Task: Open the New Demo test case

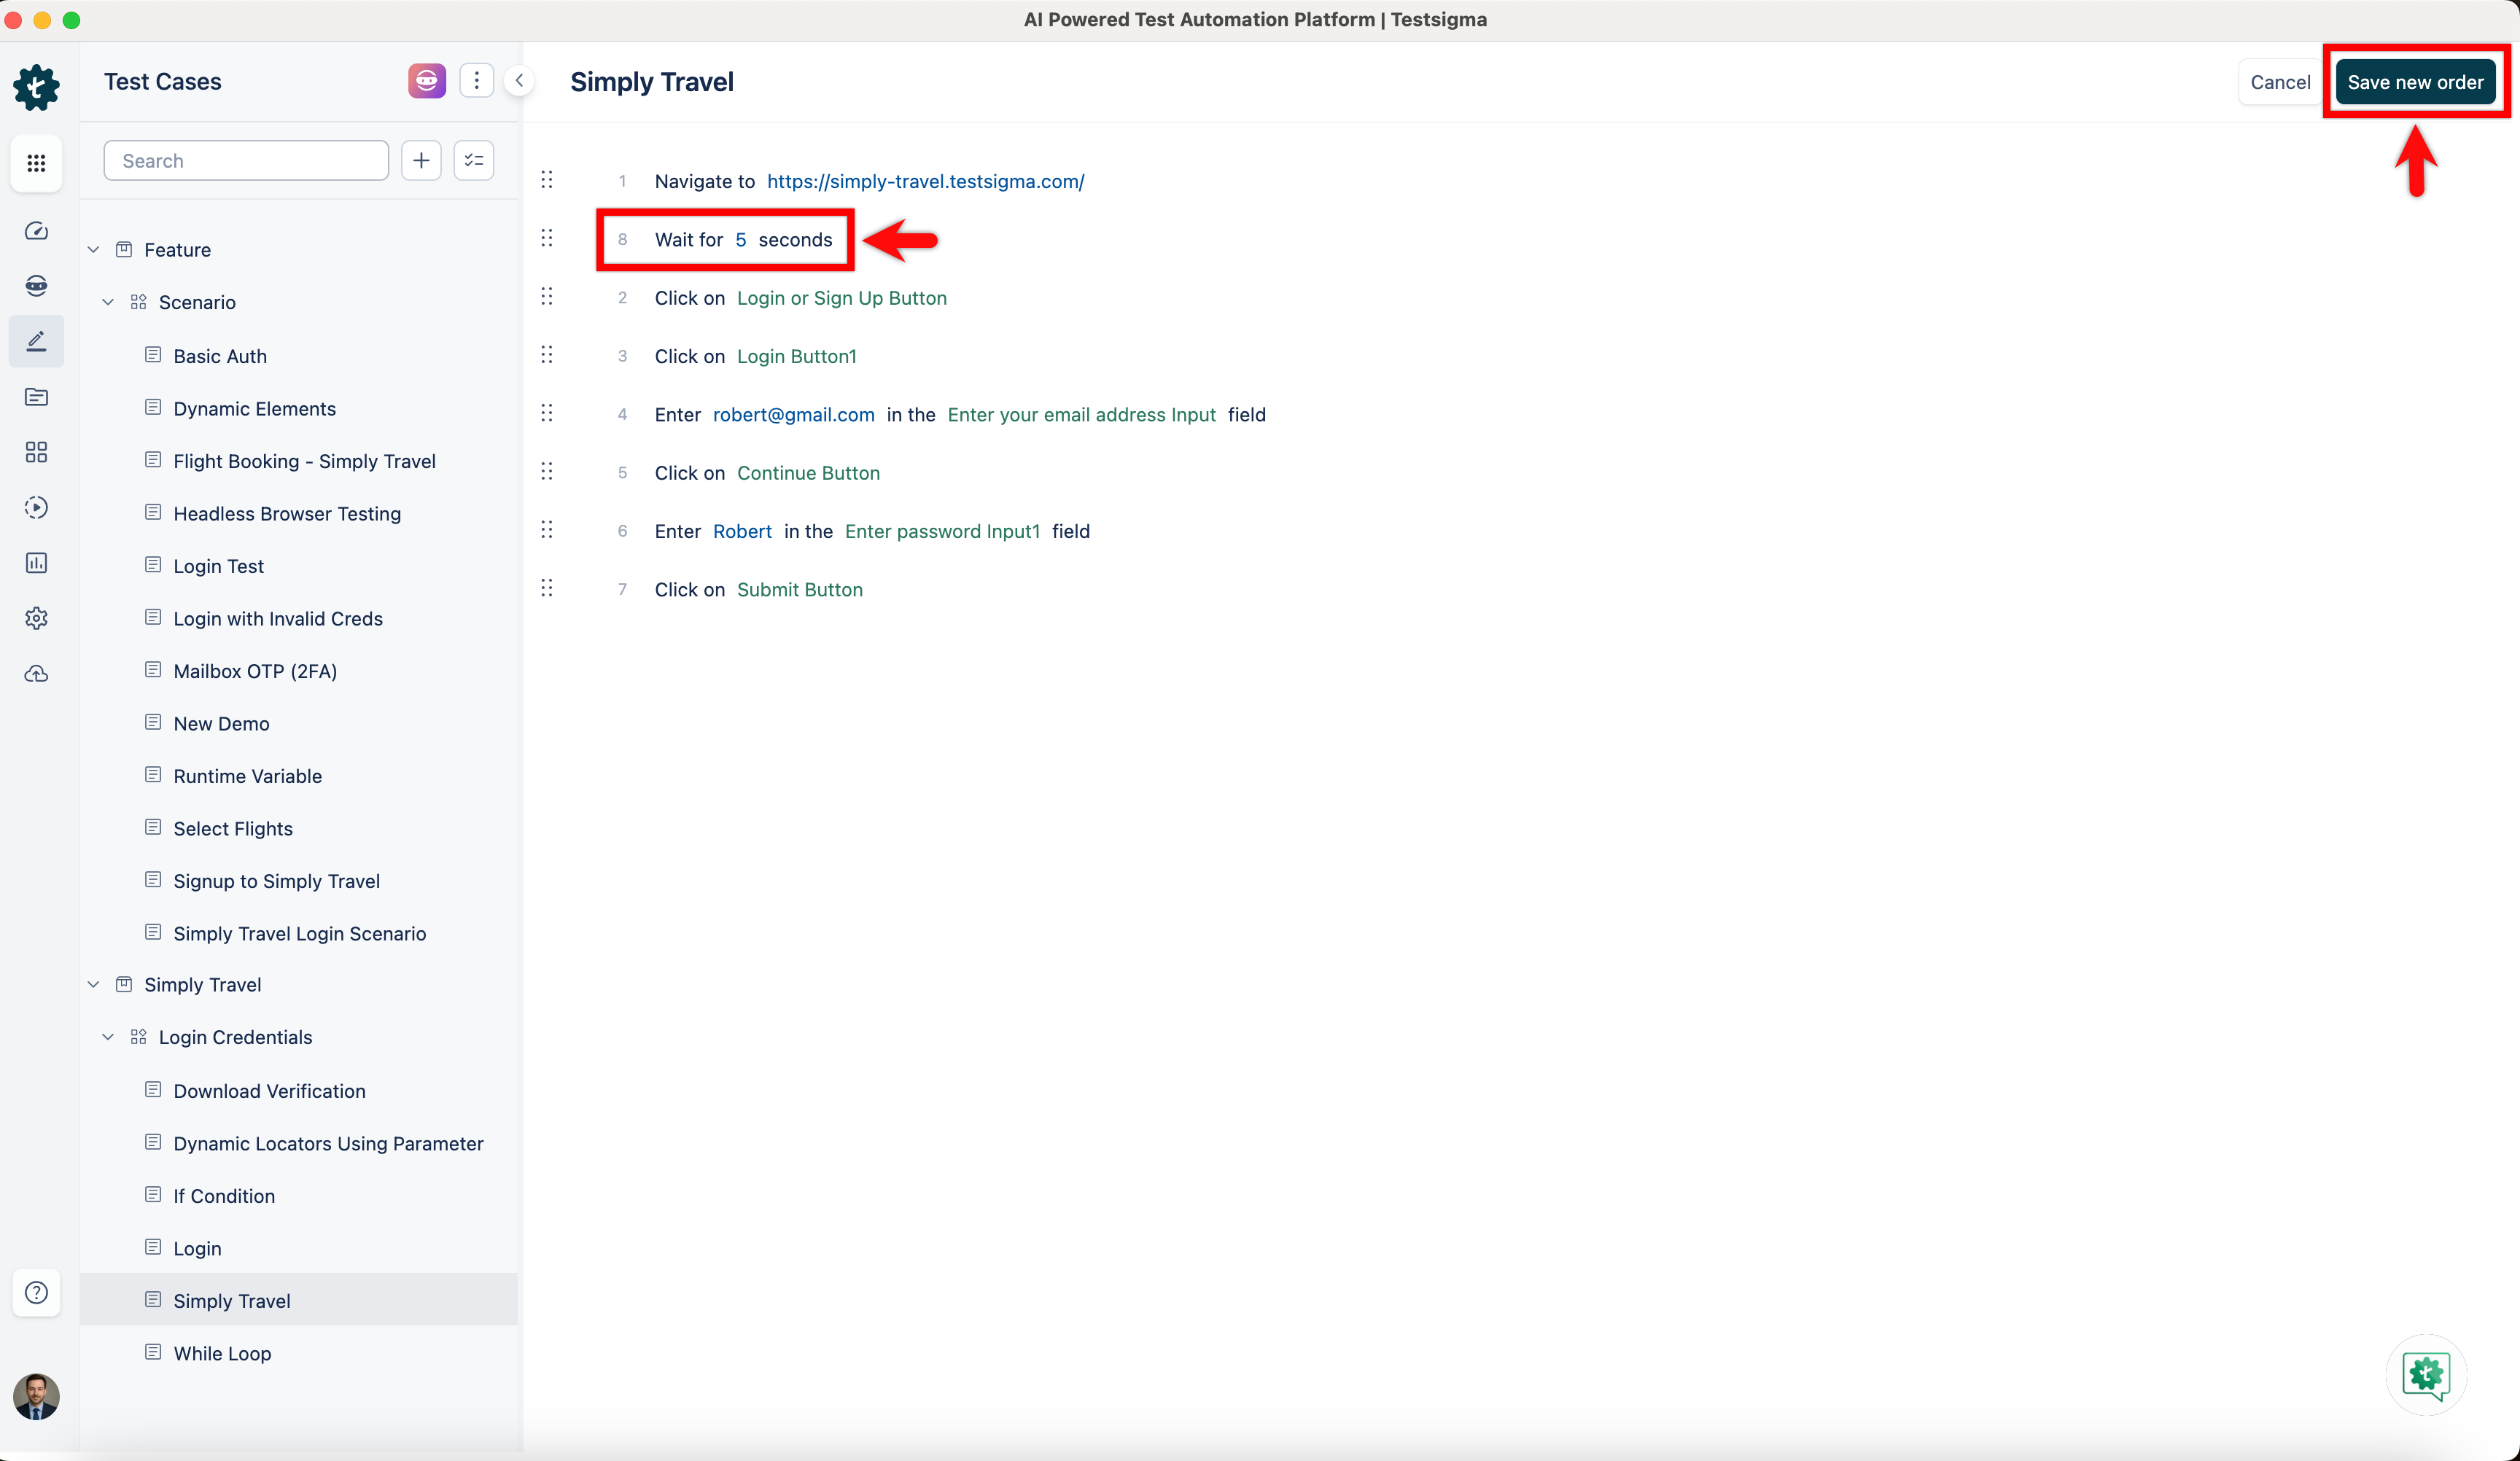Action: [221, 724]
